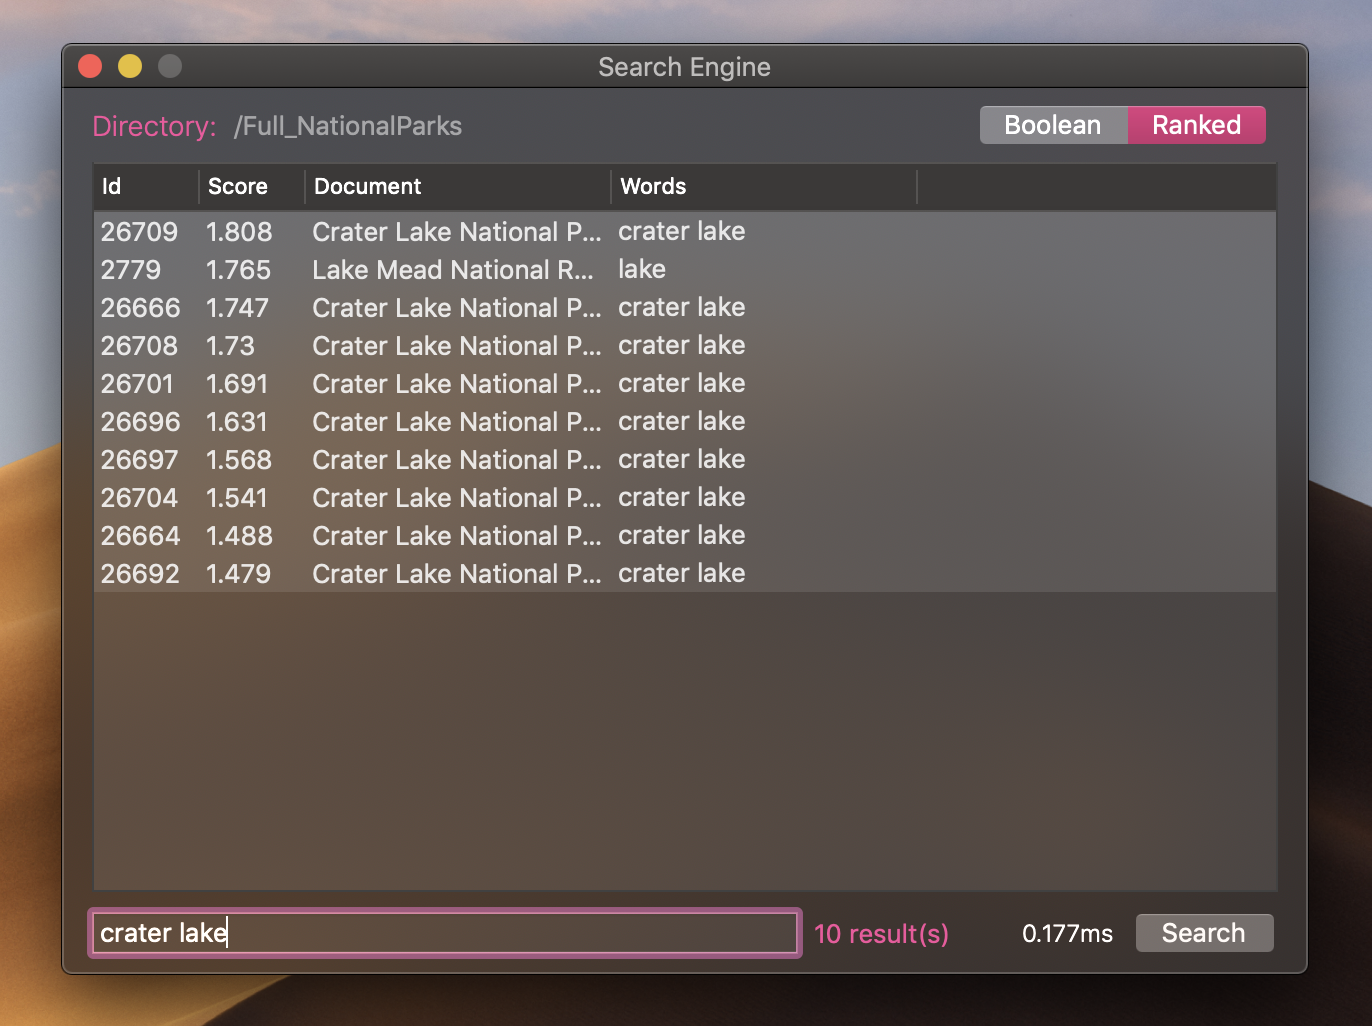Click the 10 result(s) count
Screen dimensions: 1372x1026
point(881,934)
